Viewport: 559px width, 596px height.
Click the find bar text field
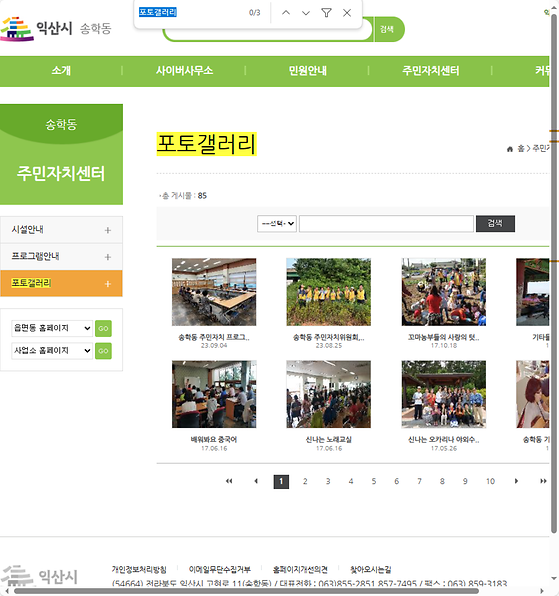pyautogui.click(x=190, y=13)
